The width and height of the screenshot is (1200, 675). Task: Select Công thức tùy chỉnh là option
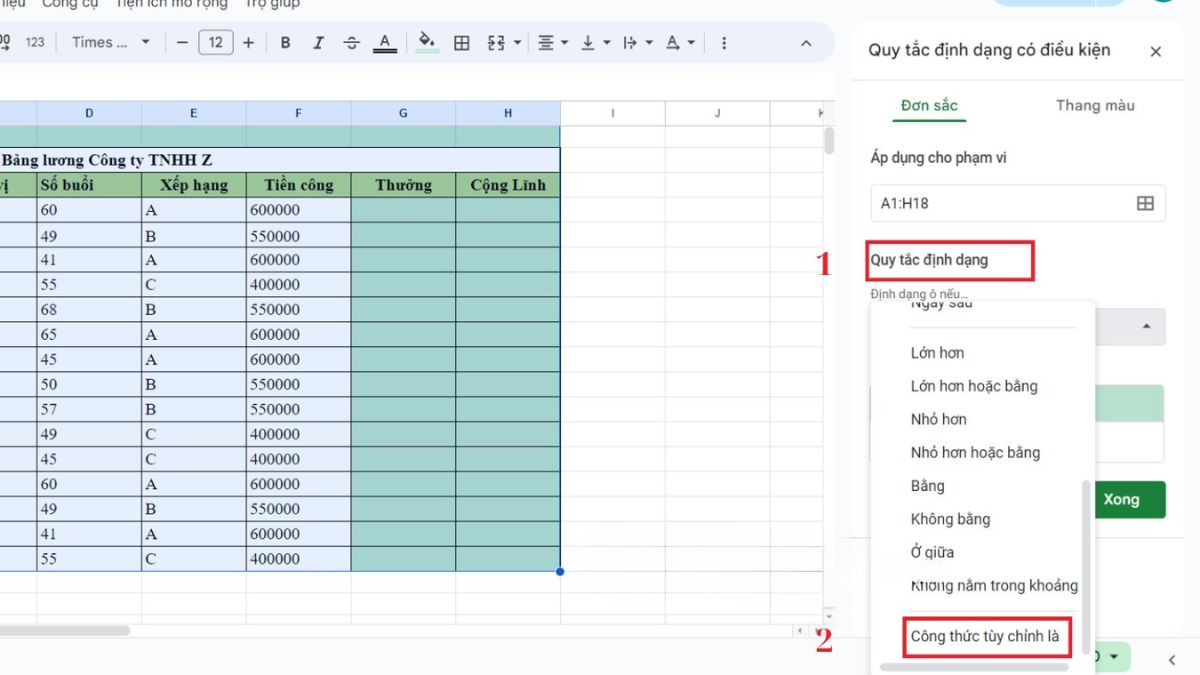coord(984,636)
